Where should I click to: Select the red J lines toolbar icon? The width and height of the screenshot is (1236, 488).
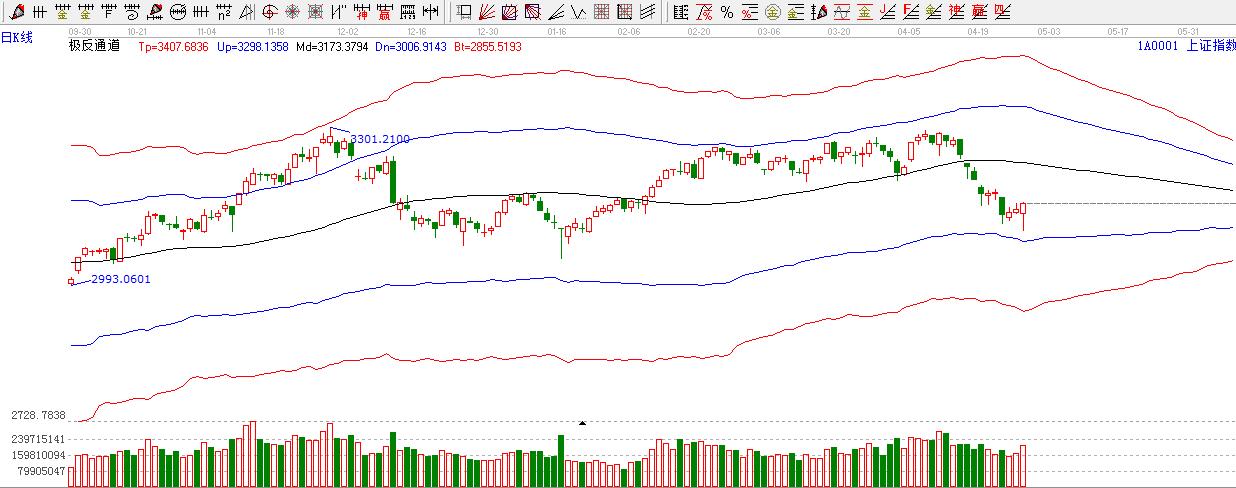(x=884, y=12)
